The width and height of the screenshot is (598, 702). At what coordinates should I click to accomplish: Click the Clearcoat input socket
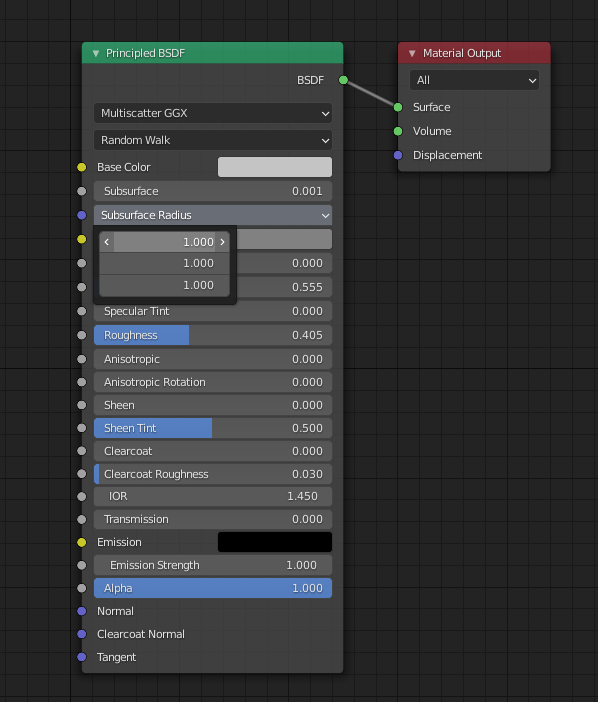click(x=81, y=451)
